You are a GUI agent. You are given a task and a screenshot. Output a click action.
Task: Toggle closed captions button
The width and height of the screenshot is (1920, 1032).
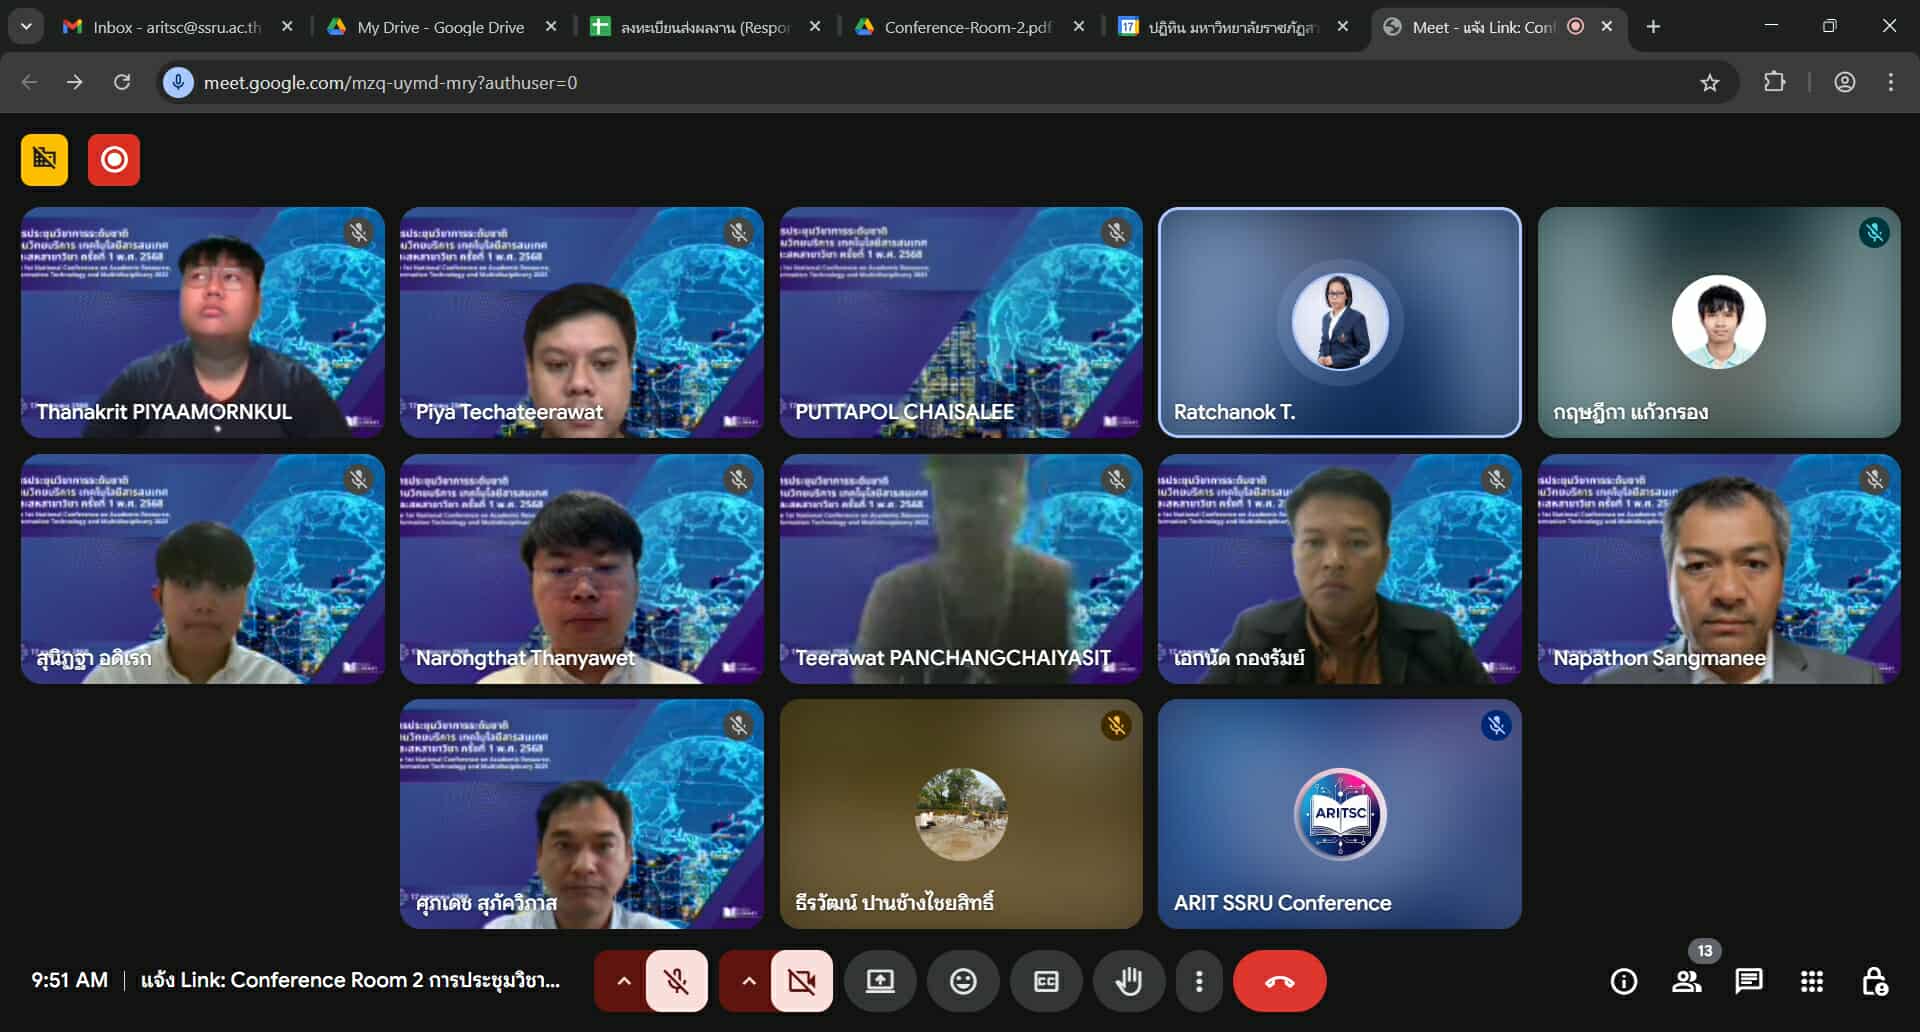pos(1046,981)
